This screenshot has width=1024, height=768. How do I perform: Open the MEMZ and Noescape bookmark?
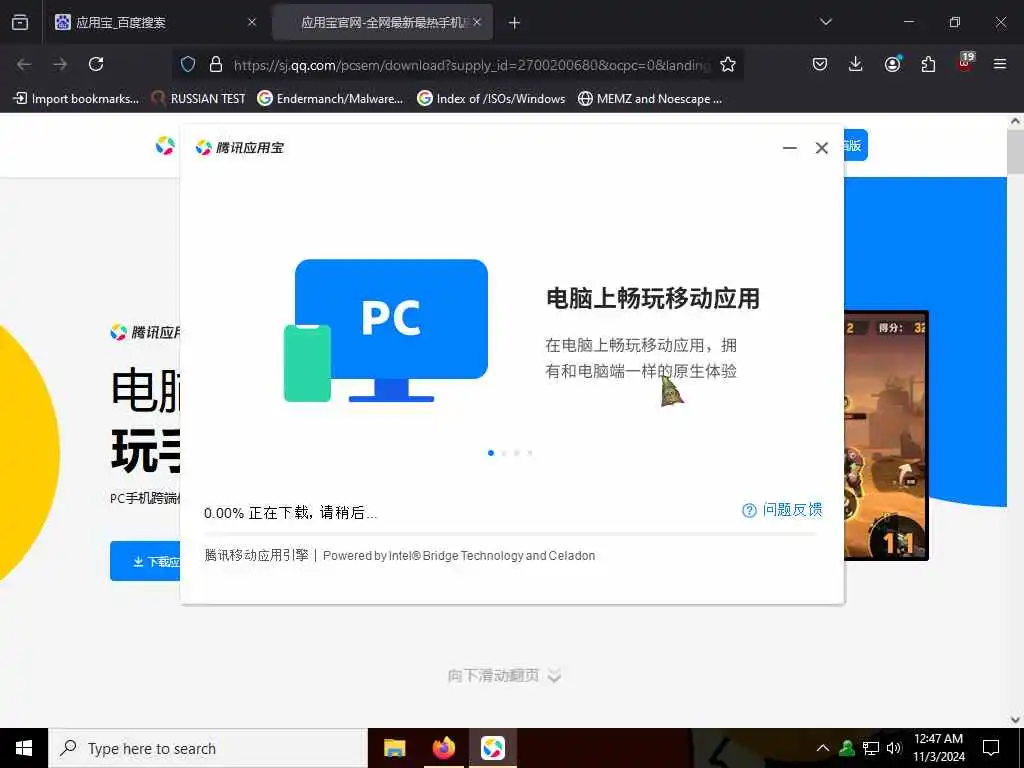click(650, 99)
